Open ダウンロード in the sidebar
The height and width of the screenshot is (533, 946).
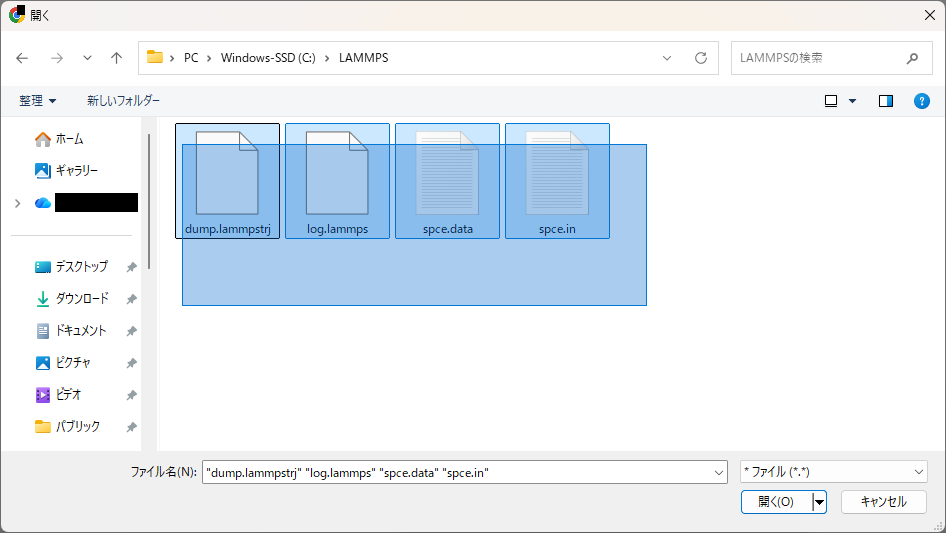pos(81,299)
